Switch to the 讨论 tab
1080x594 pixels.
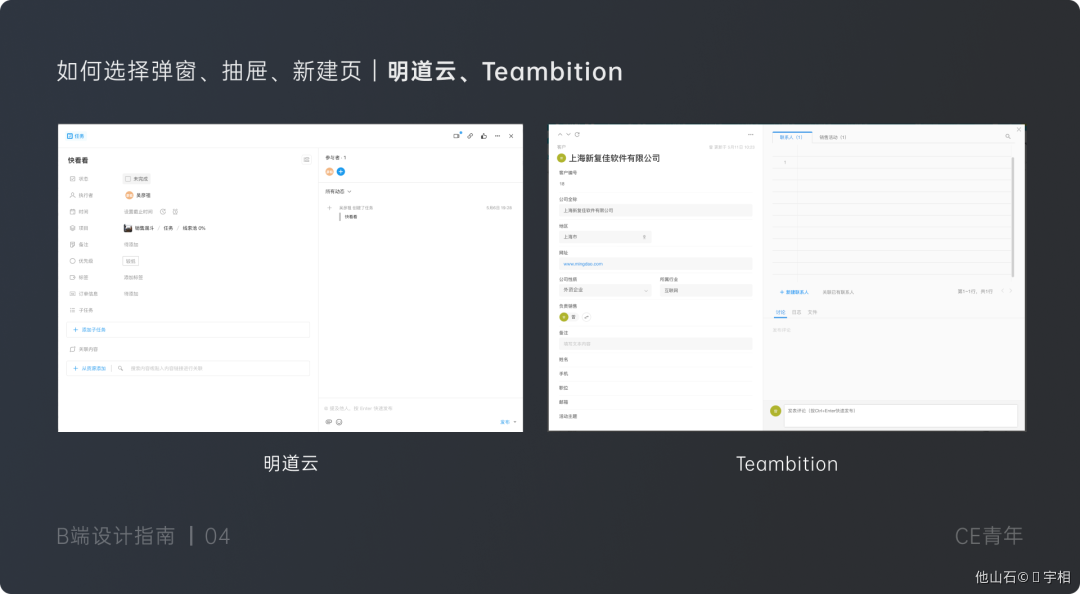(780, 312)
